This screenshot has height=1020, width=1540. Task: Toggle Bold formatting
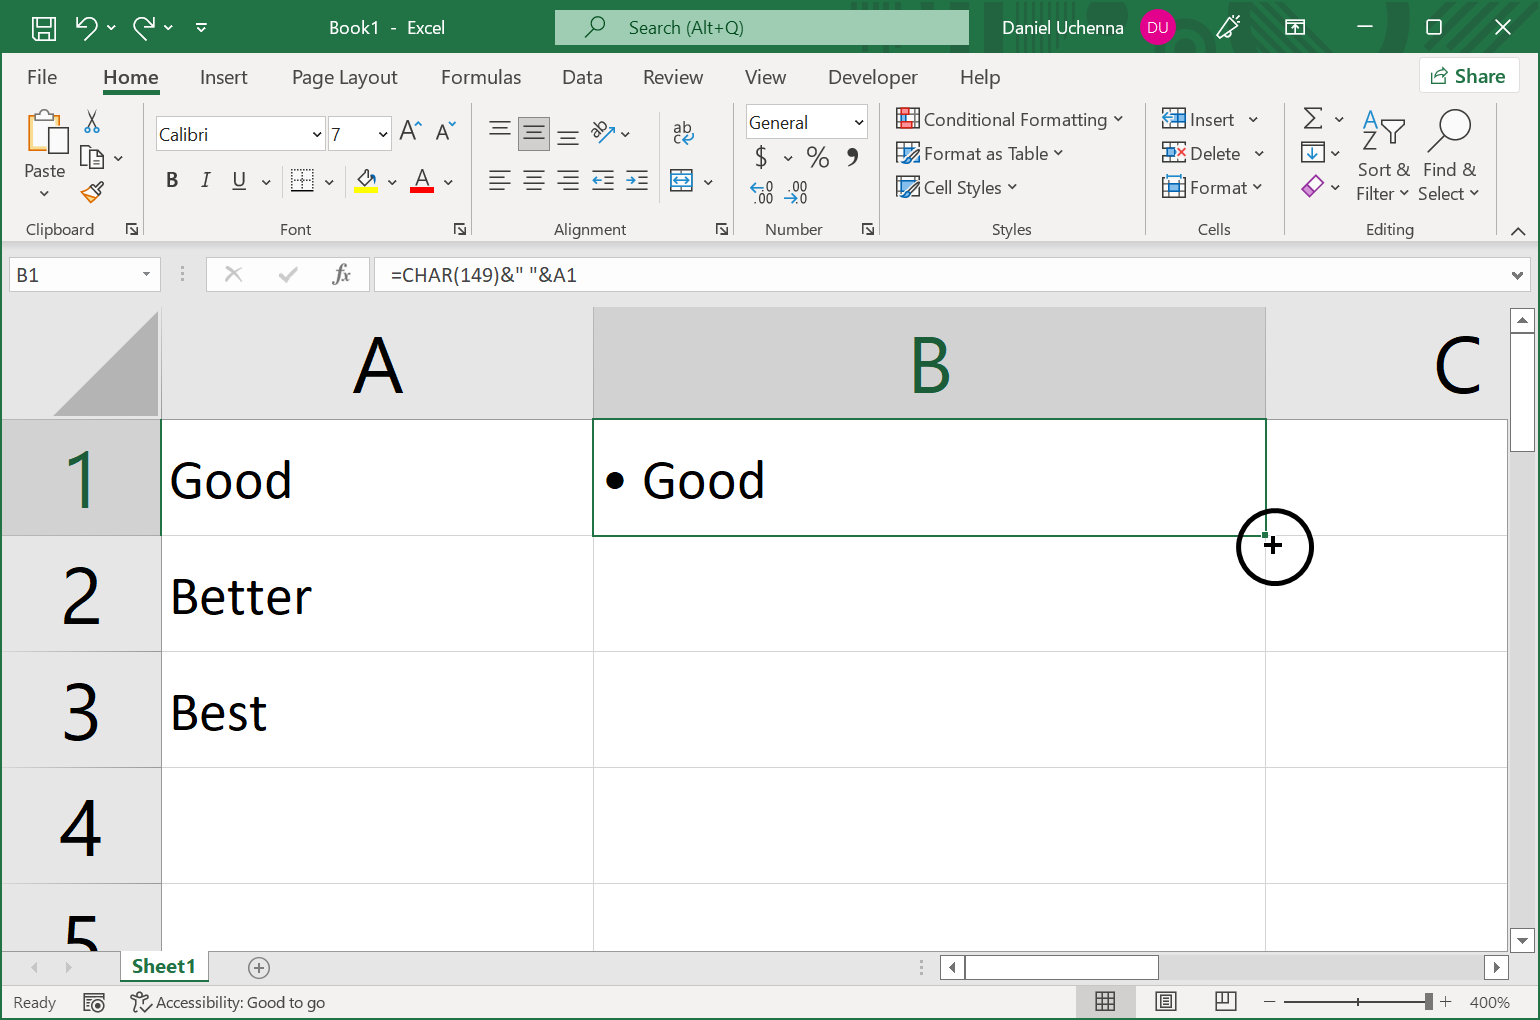172,180
